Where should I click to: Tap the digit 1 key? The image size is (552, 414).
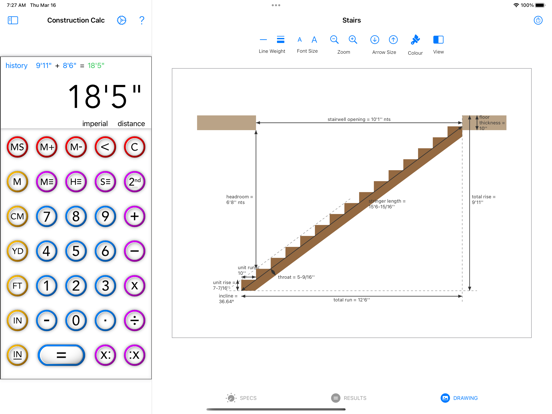tap(46, 286)
